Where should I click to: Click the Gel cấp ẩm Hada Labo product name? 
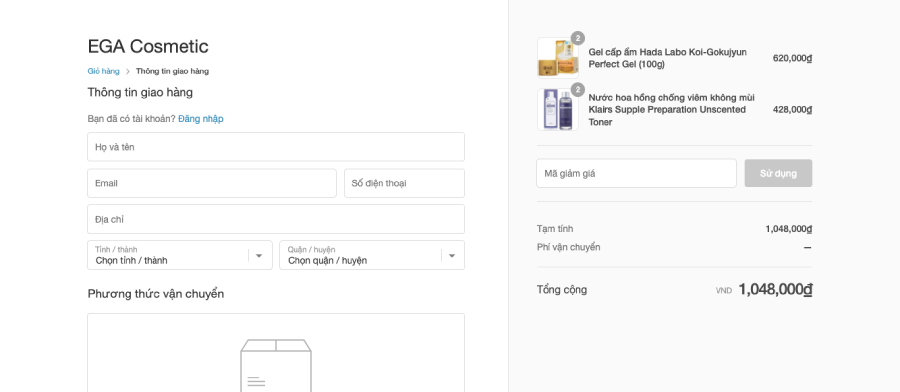click(668, 58)
